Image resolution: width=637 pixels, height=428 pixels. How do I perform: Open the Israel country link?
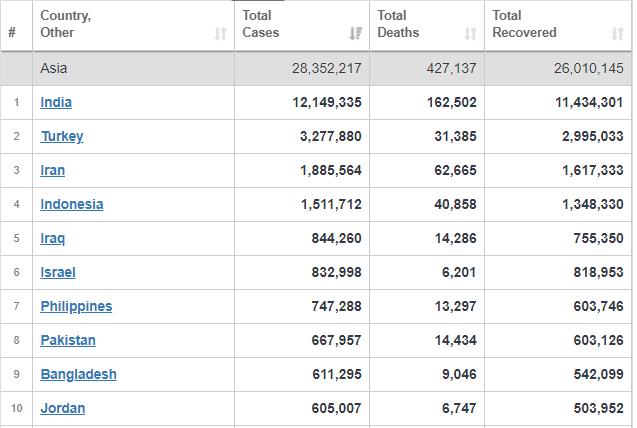click(58, 272)
